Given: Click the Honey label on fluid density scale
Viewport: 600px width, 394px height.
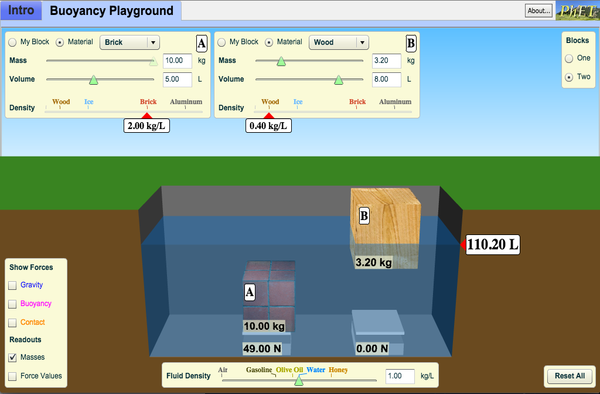Looking at the screenshot, I should click(338, 370).
